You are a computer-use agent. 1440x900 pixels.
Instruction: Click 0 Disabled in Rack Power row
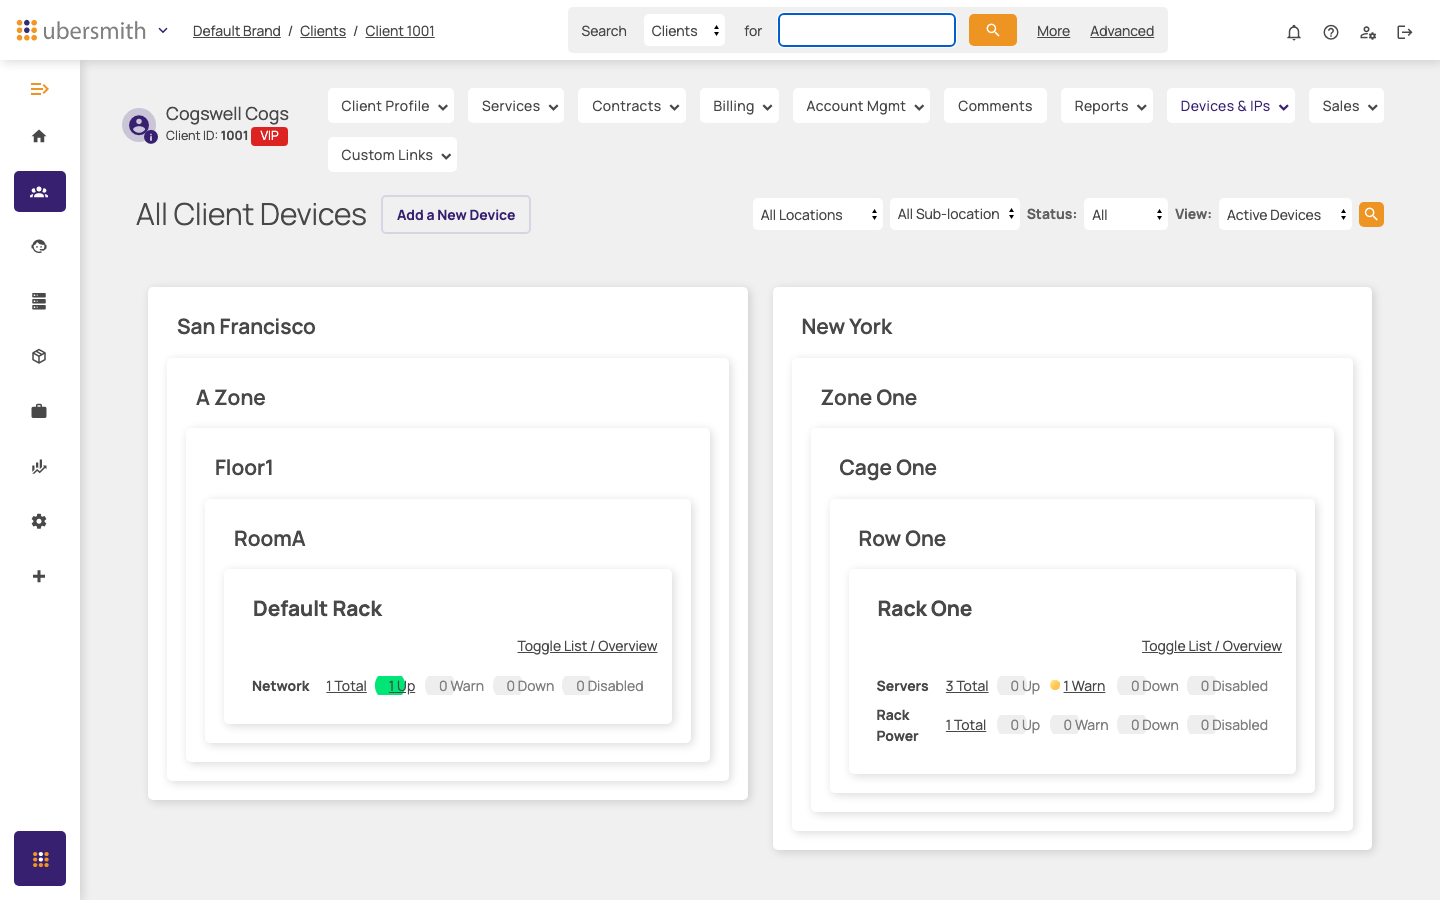[x=1228, y=725]
